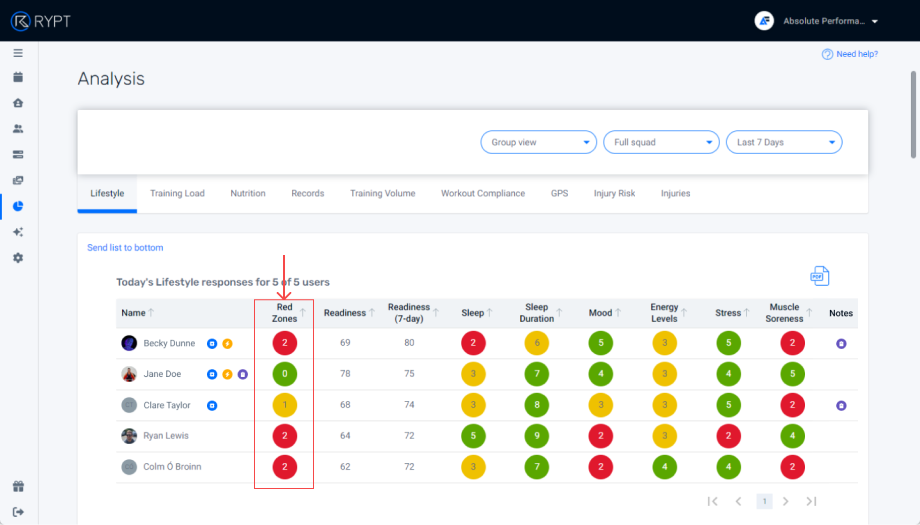Sort by the Readiness column

tap(371, 313)
